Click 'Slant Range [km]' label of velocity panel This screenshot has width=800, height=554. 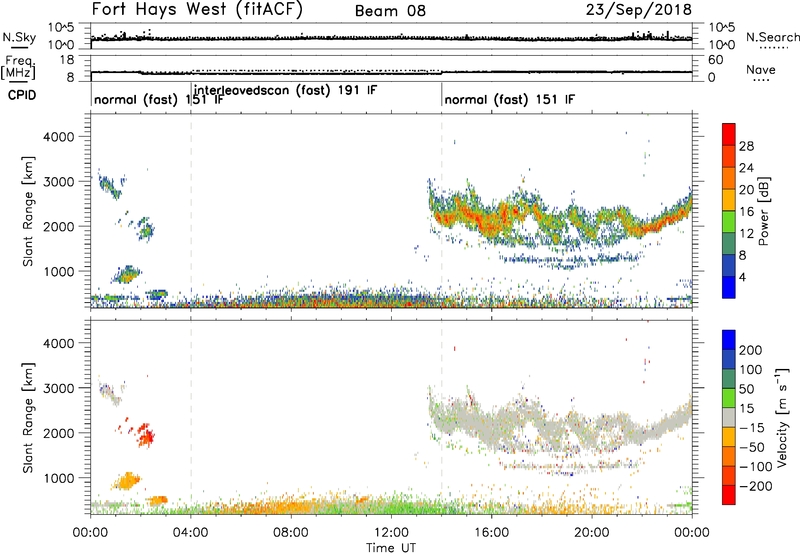pyautogui.click(x=28, y=418)
